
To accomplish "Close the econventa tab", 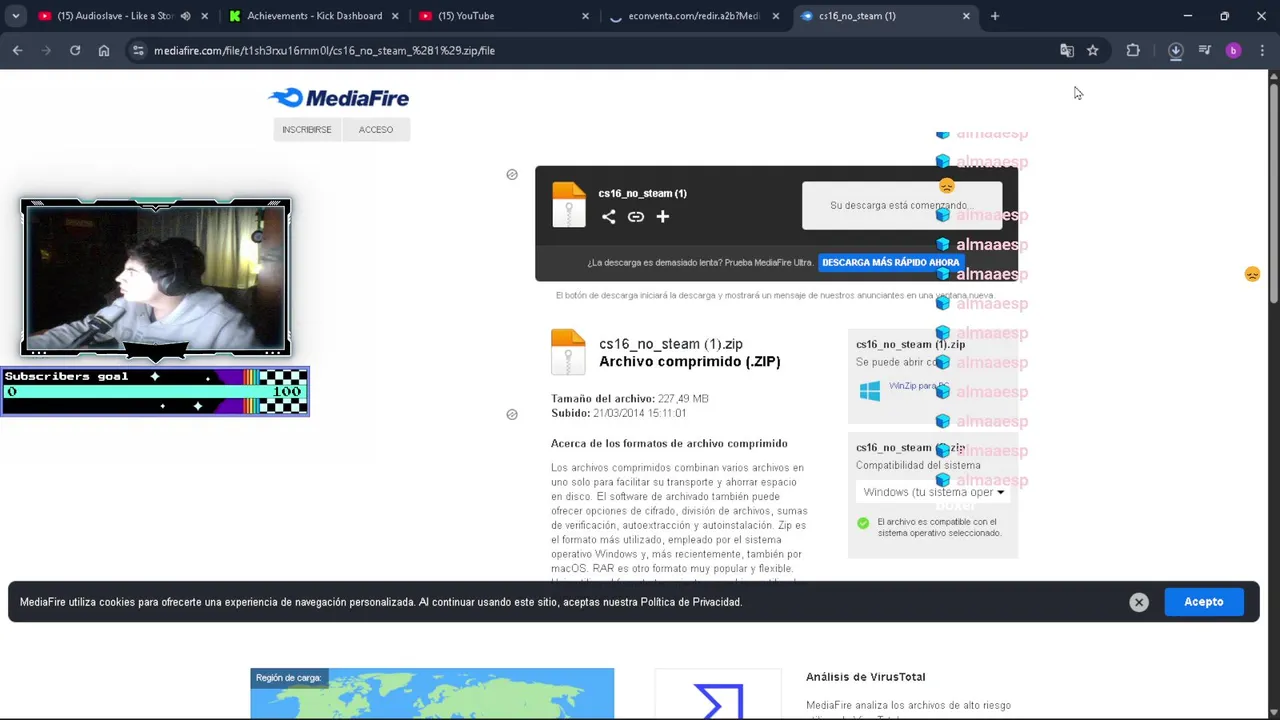I will (776, 16).
